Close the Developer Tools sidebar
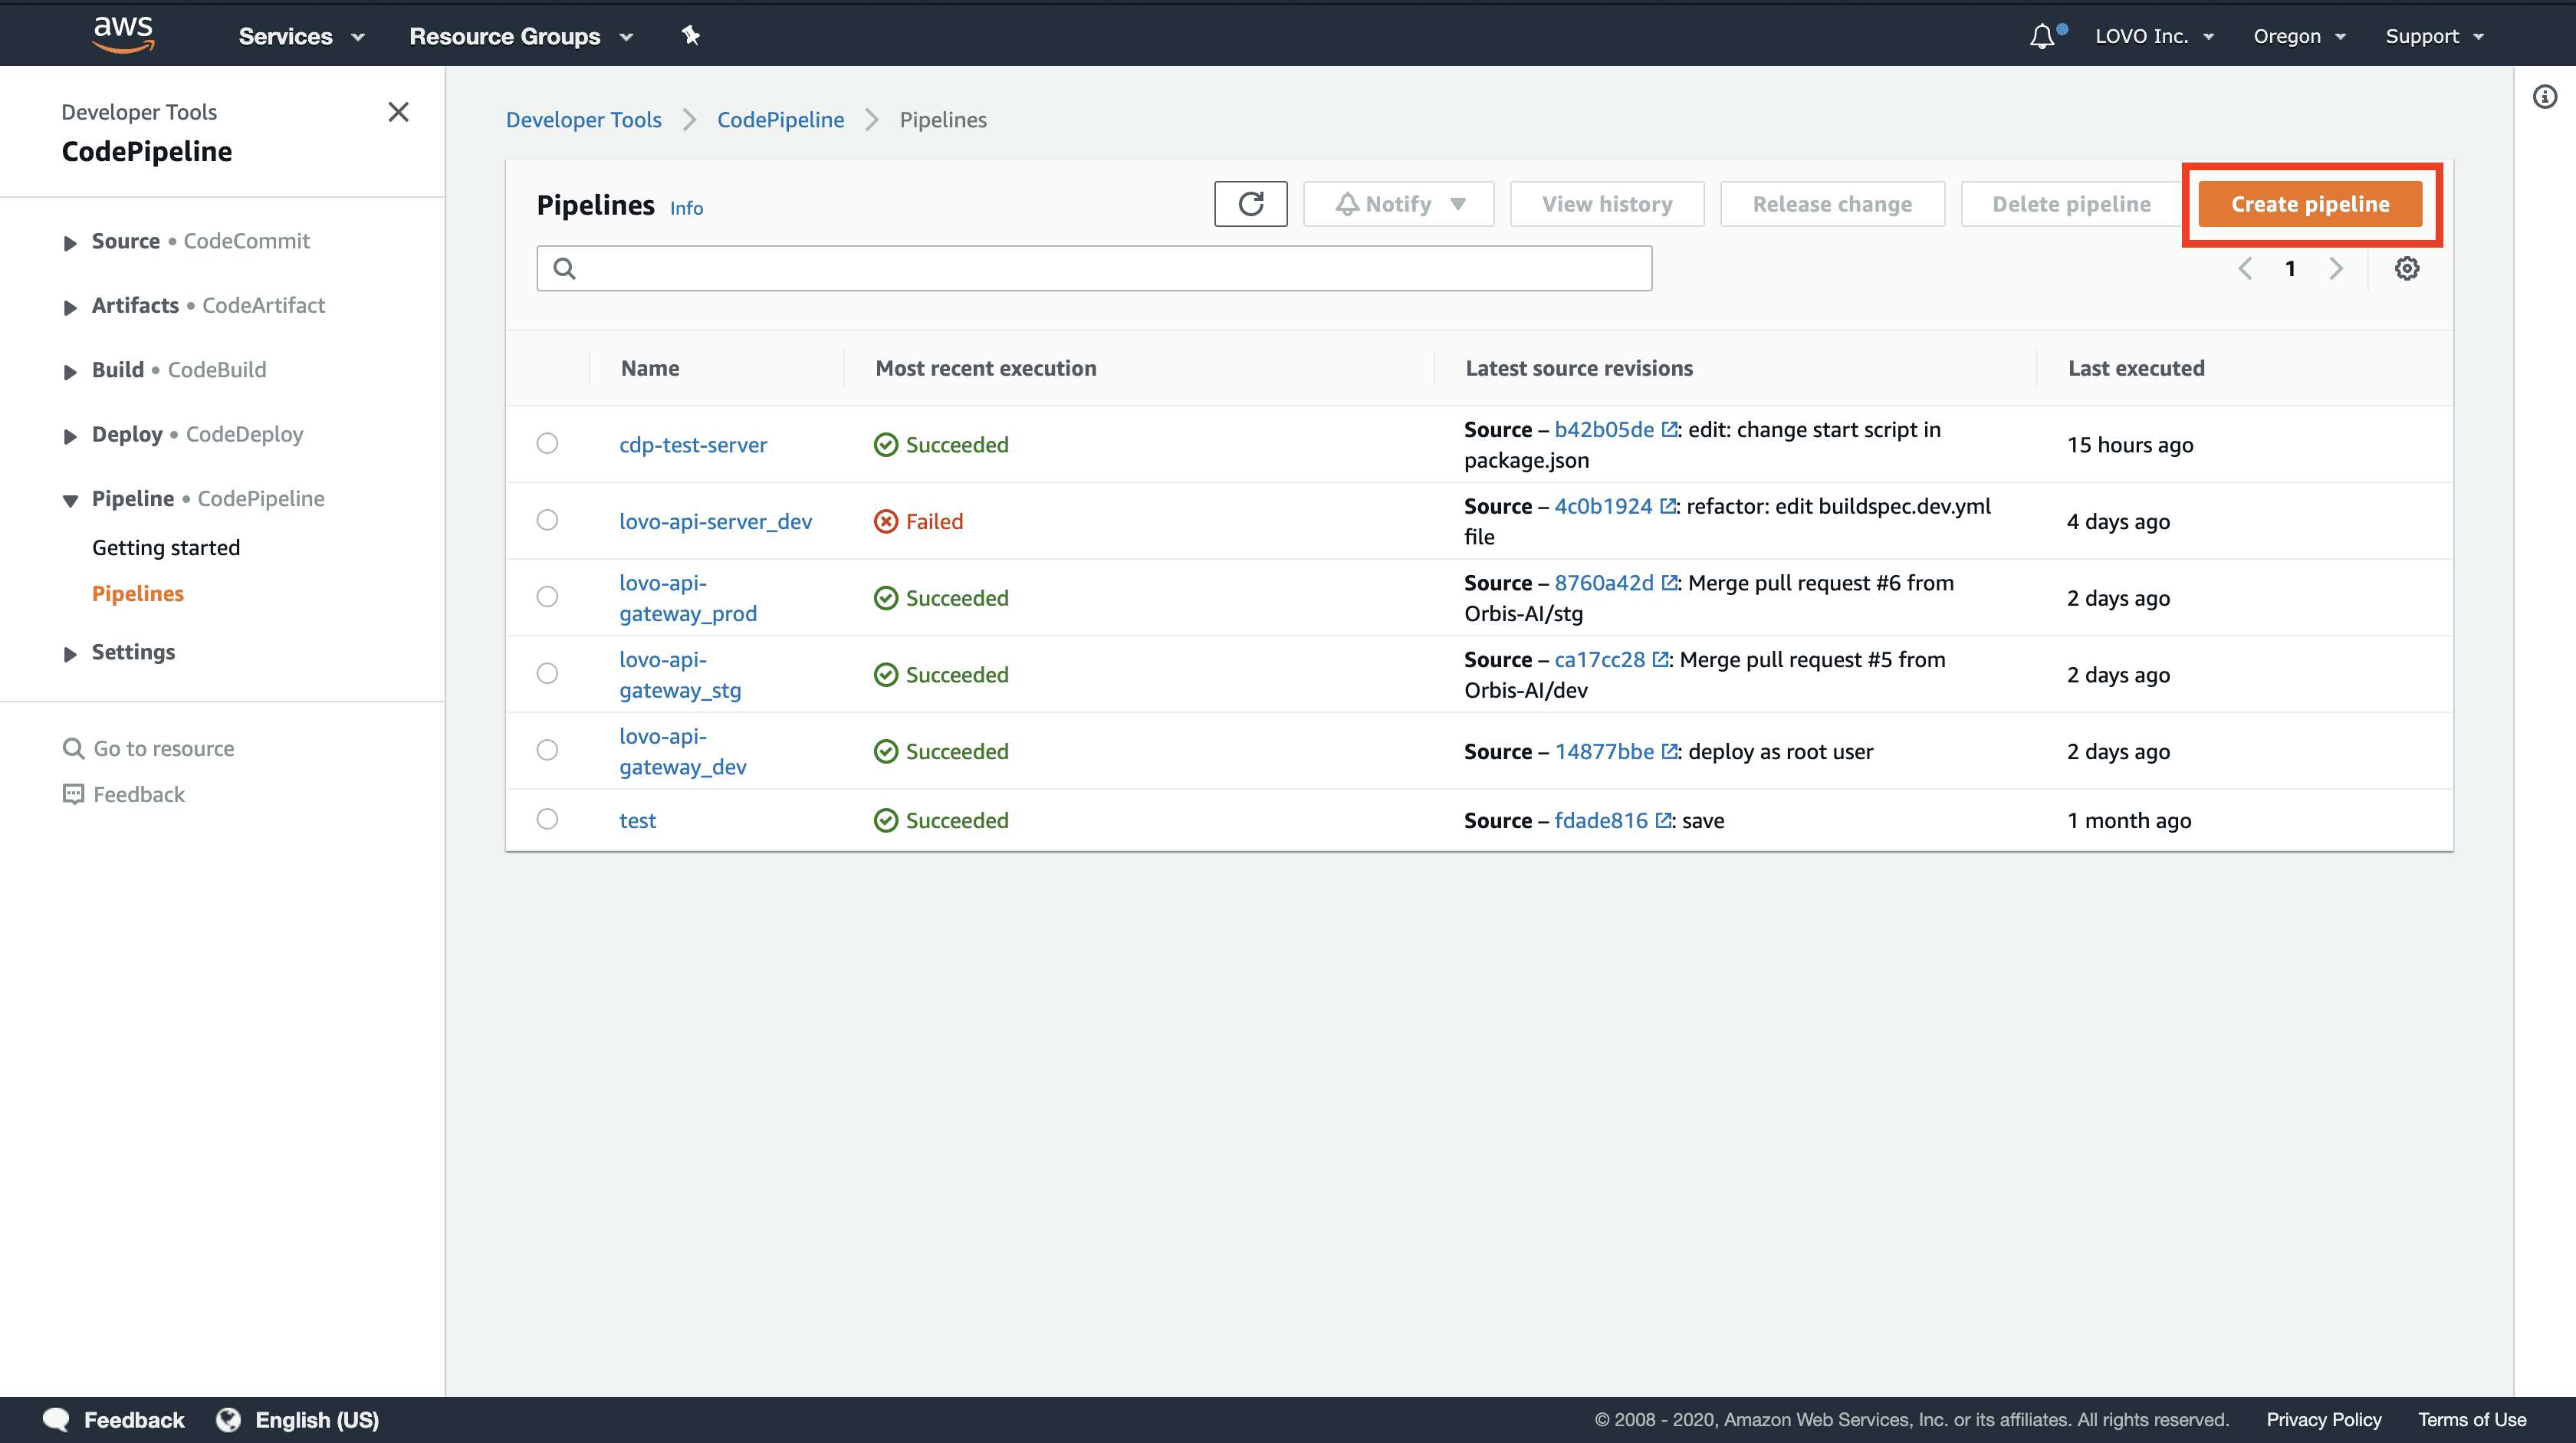 [x=398, y=112]
